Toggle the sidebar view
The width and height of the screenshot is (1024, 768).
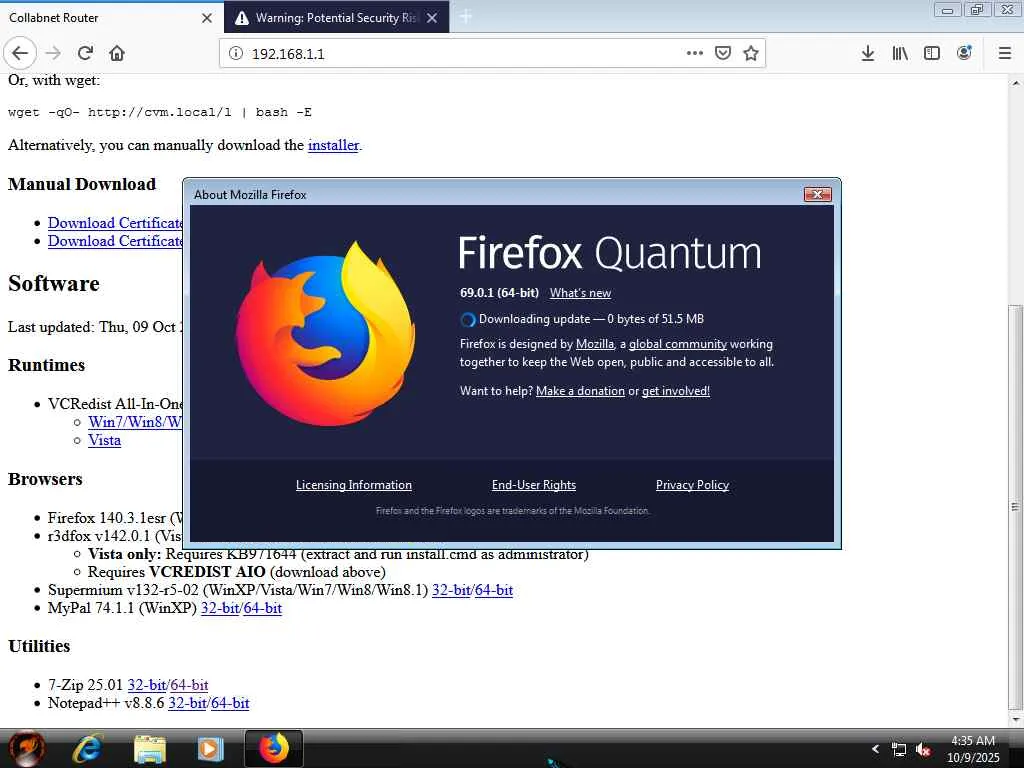[932, 53]
